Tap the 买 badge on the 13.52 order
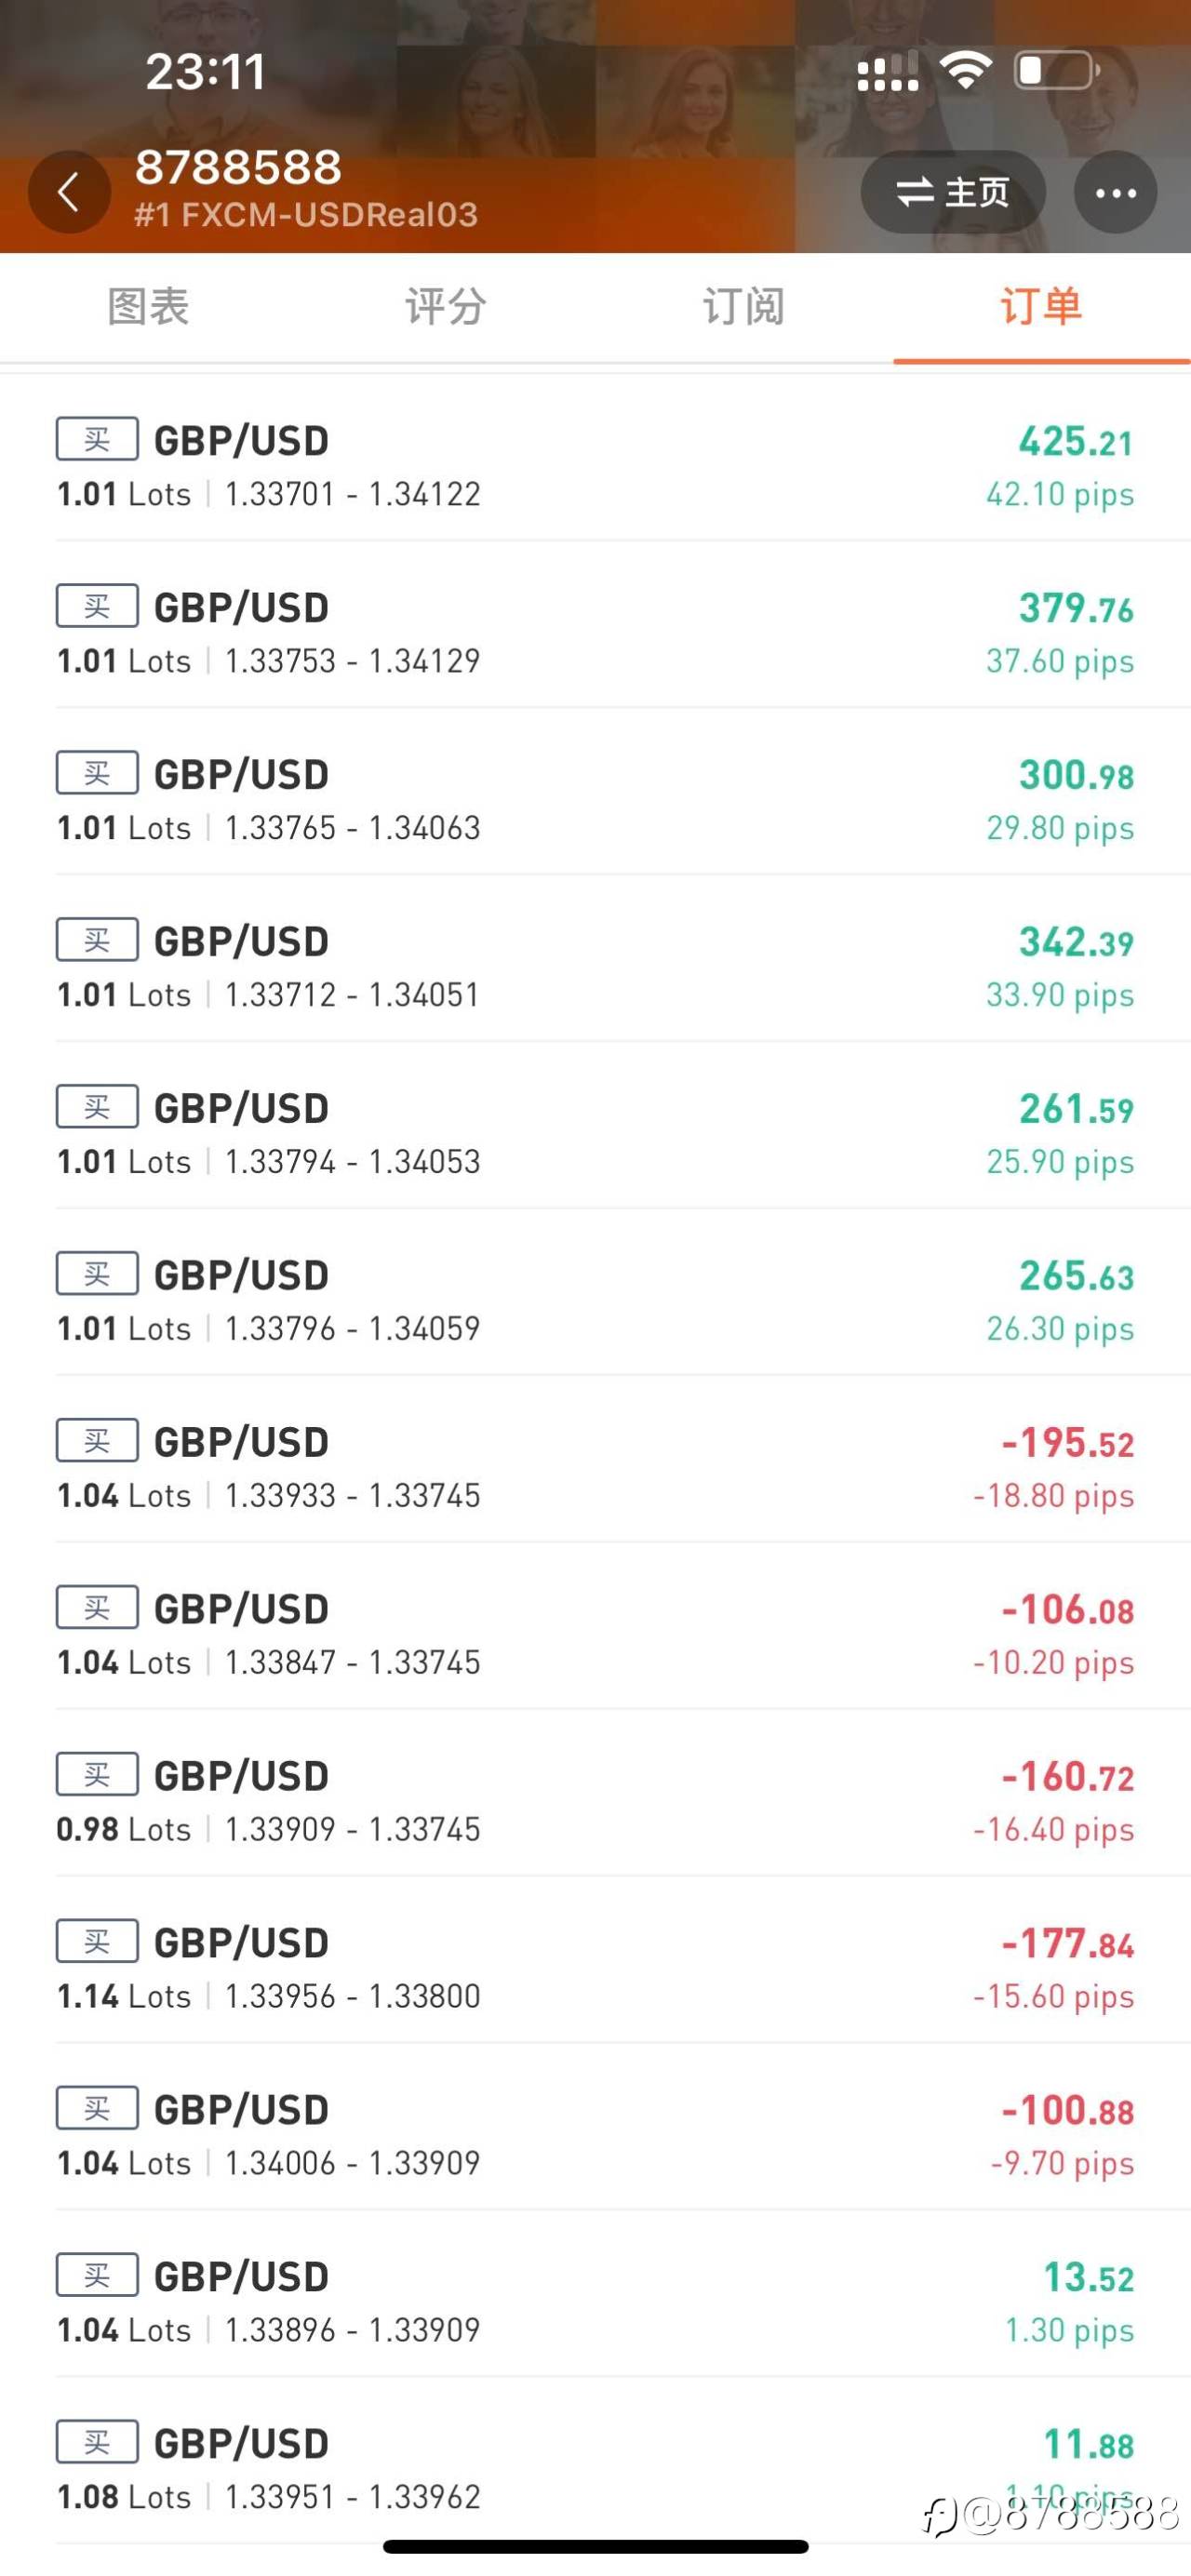1191x2576 pixels. 97,2276
